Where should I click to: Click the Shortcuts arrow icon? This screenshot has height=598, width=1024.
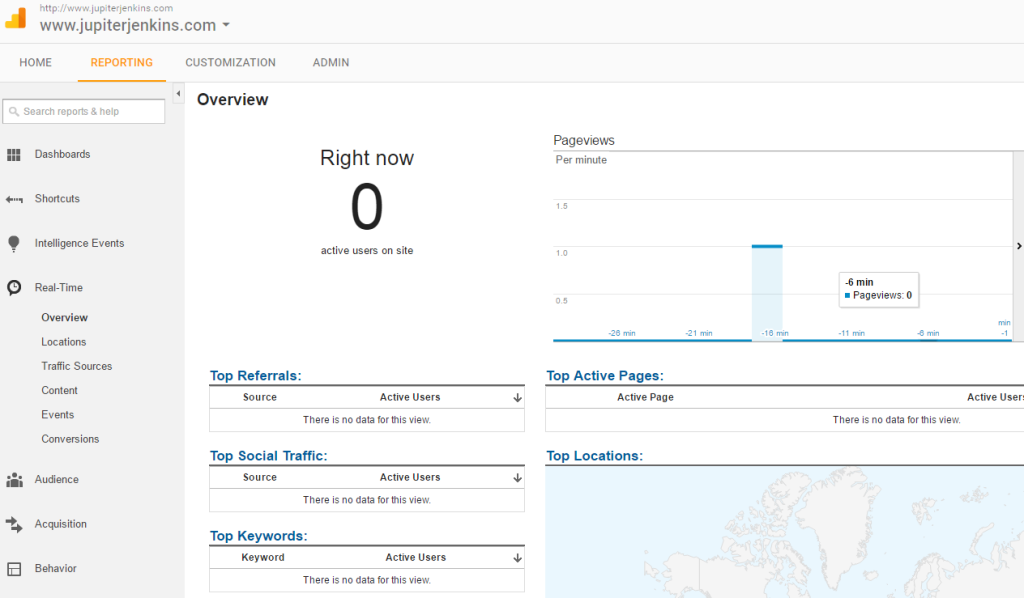[x=14, y=199]
